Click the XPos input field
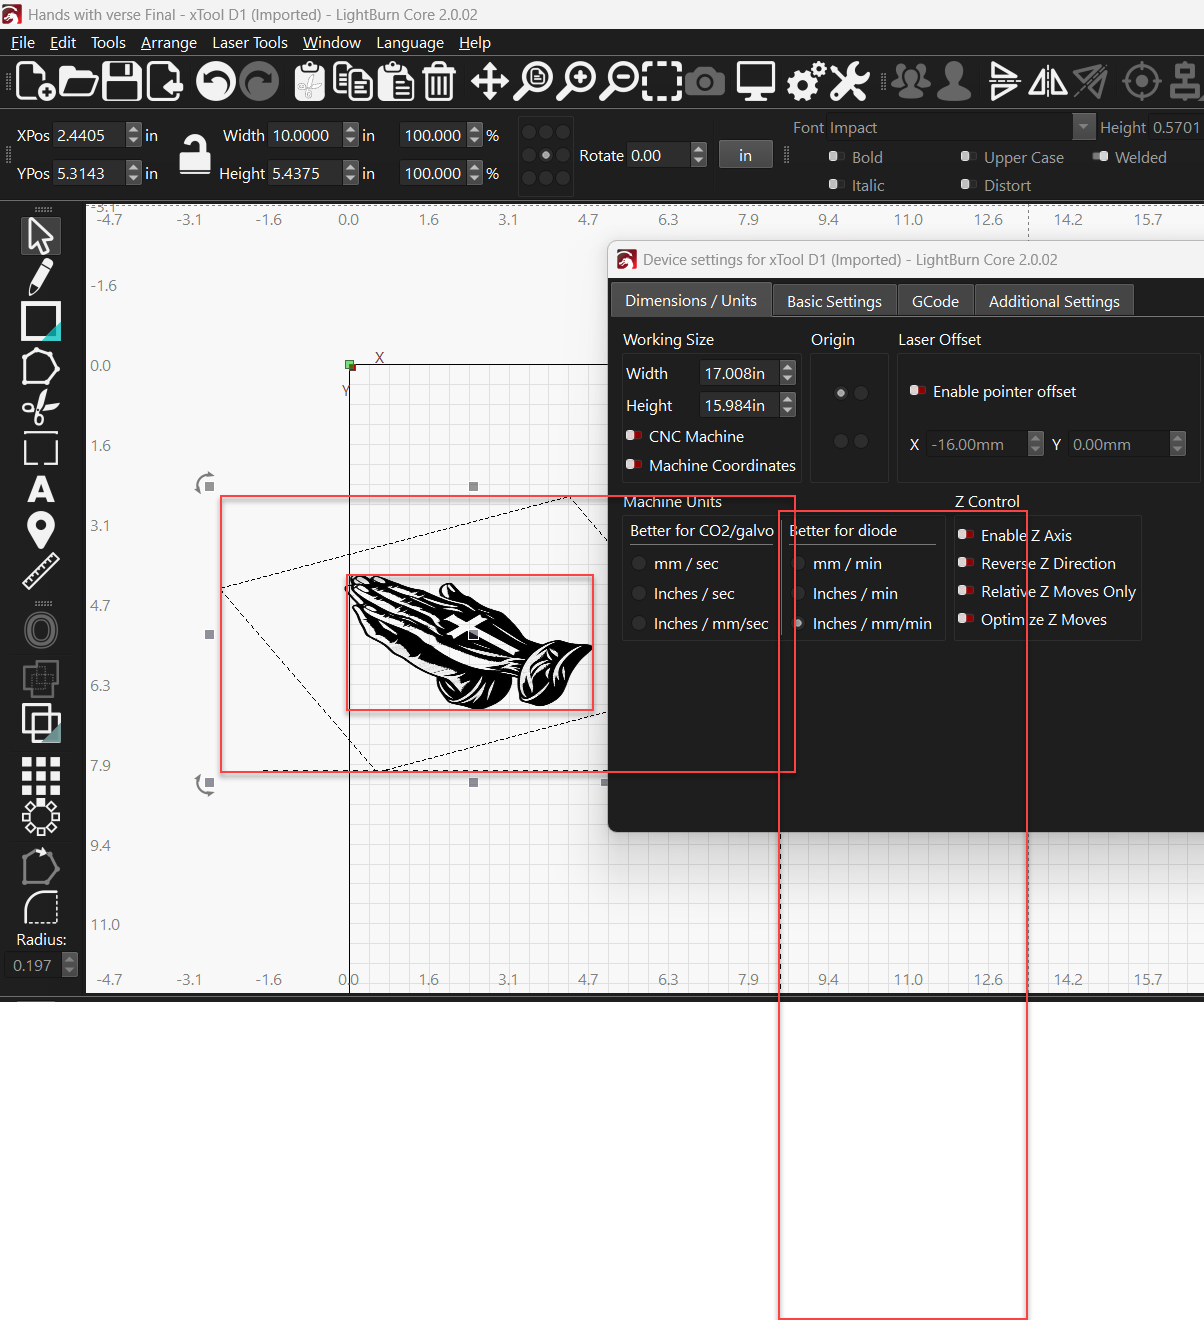 coord(89,135)
